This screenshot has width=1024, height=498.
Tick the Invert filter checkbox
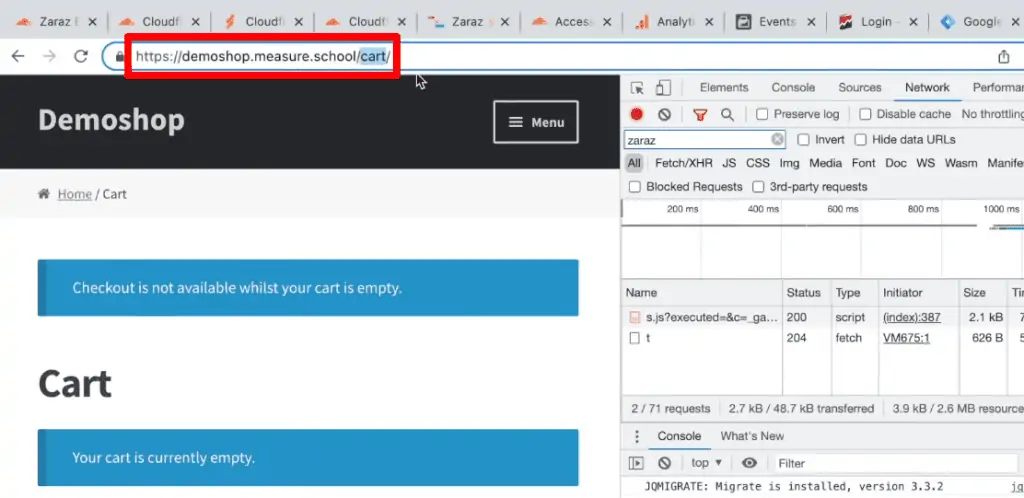tap(804, 140)
